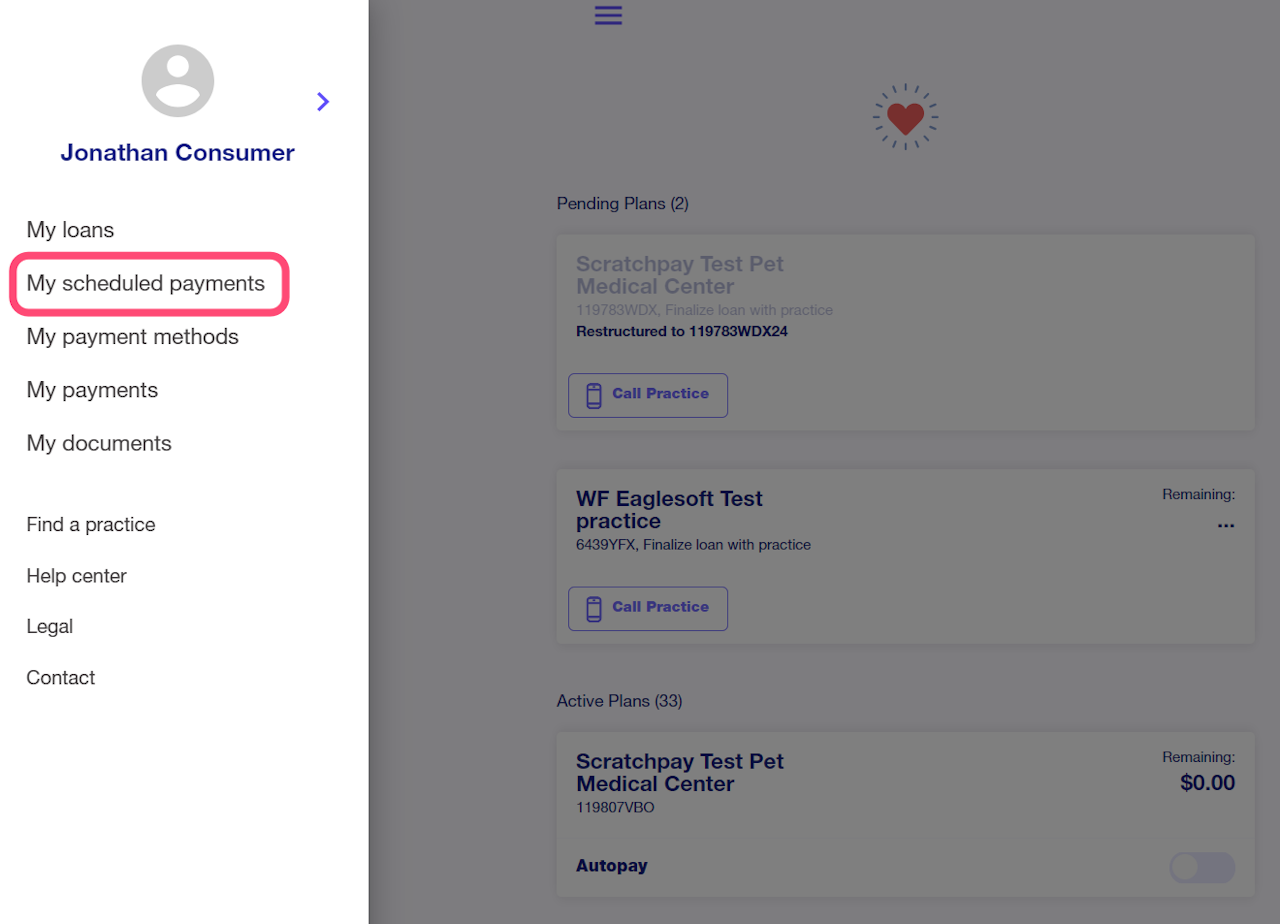1280x924 pixels.
Task: Open the three-dots Remaining indicator
Action: pyautogui.click(x=1225, y=525)
